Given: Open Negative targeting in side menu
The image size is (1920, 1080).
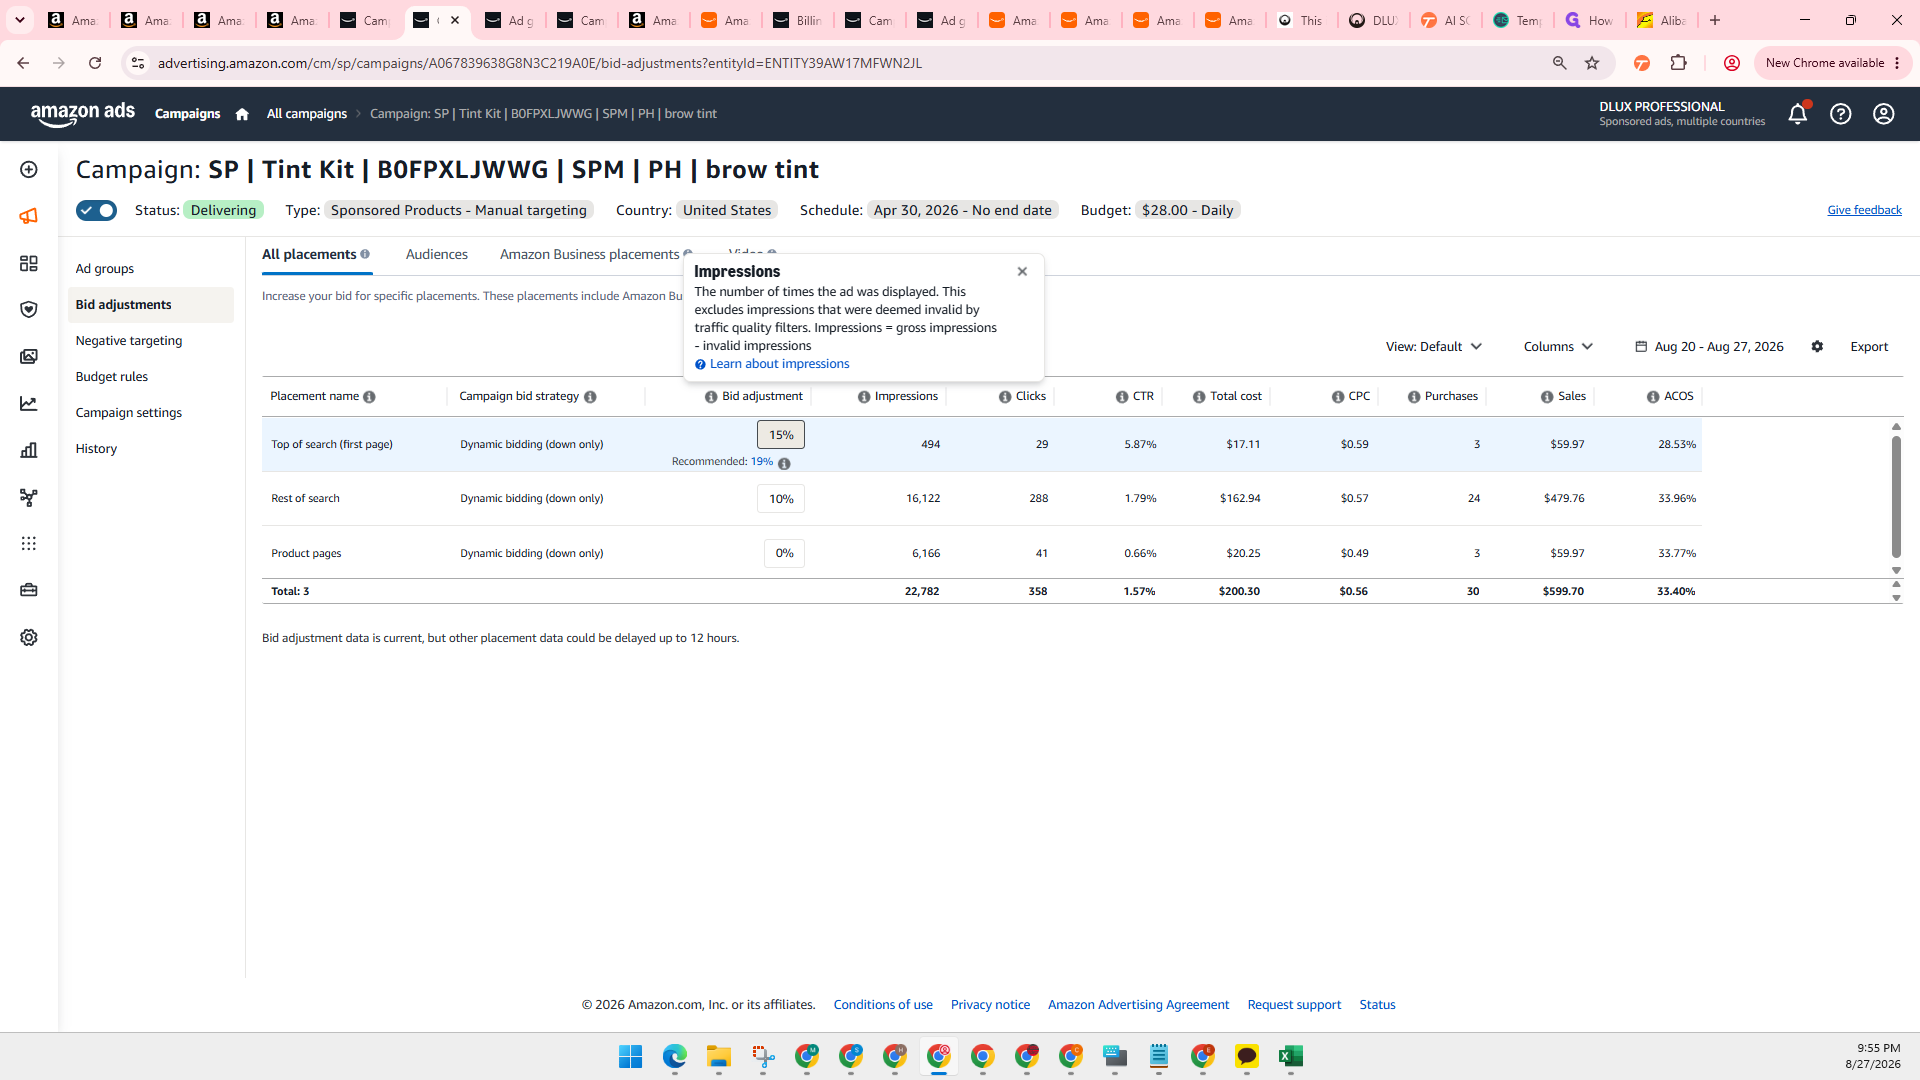Looking at the screenshot, I should 129,341.
